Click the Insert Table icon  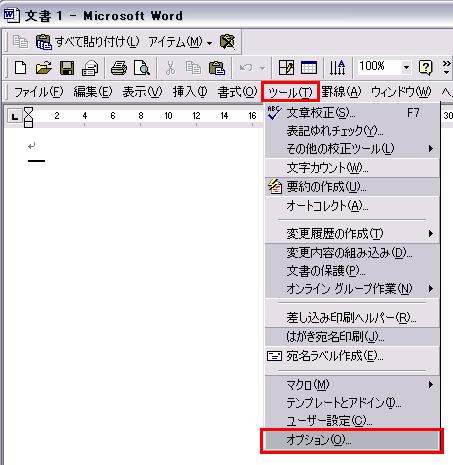(309, 68)
